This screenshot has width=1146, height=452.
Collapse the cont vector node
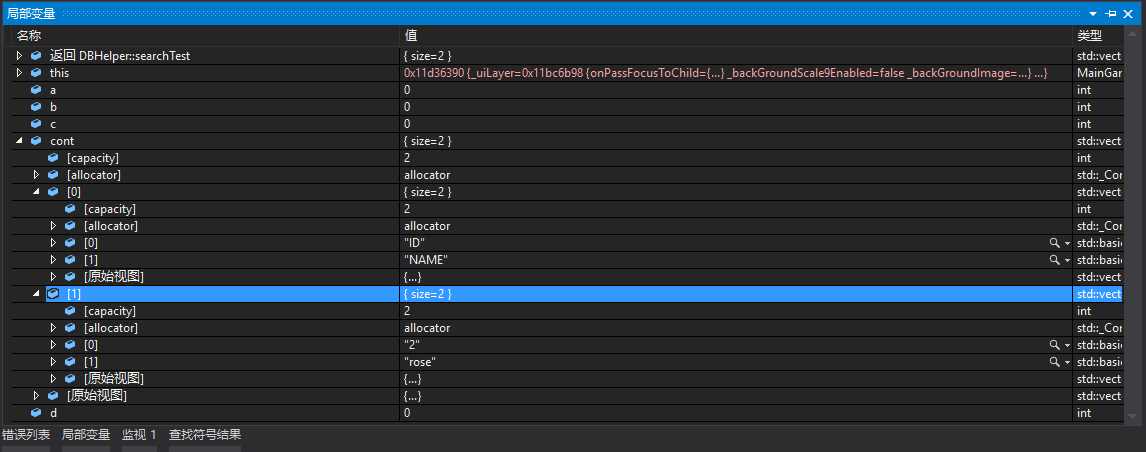(x=20, y=140)
